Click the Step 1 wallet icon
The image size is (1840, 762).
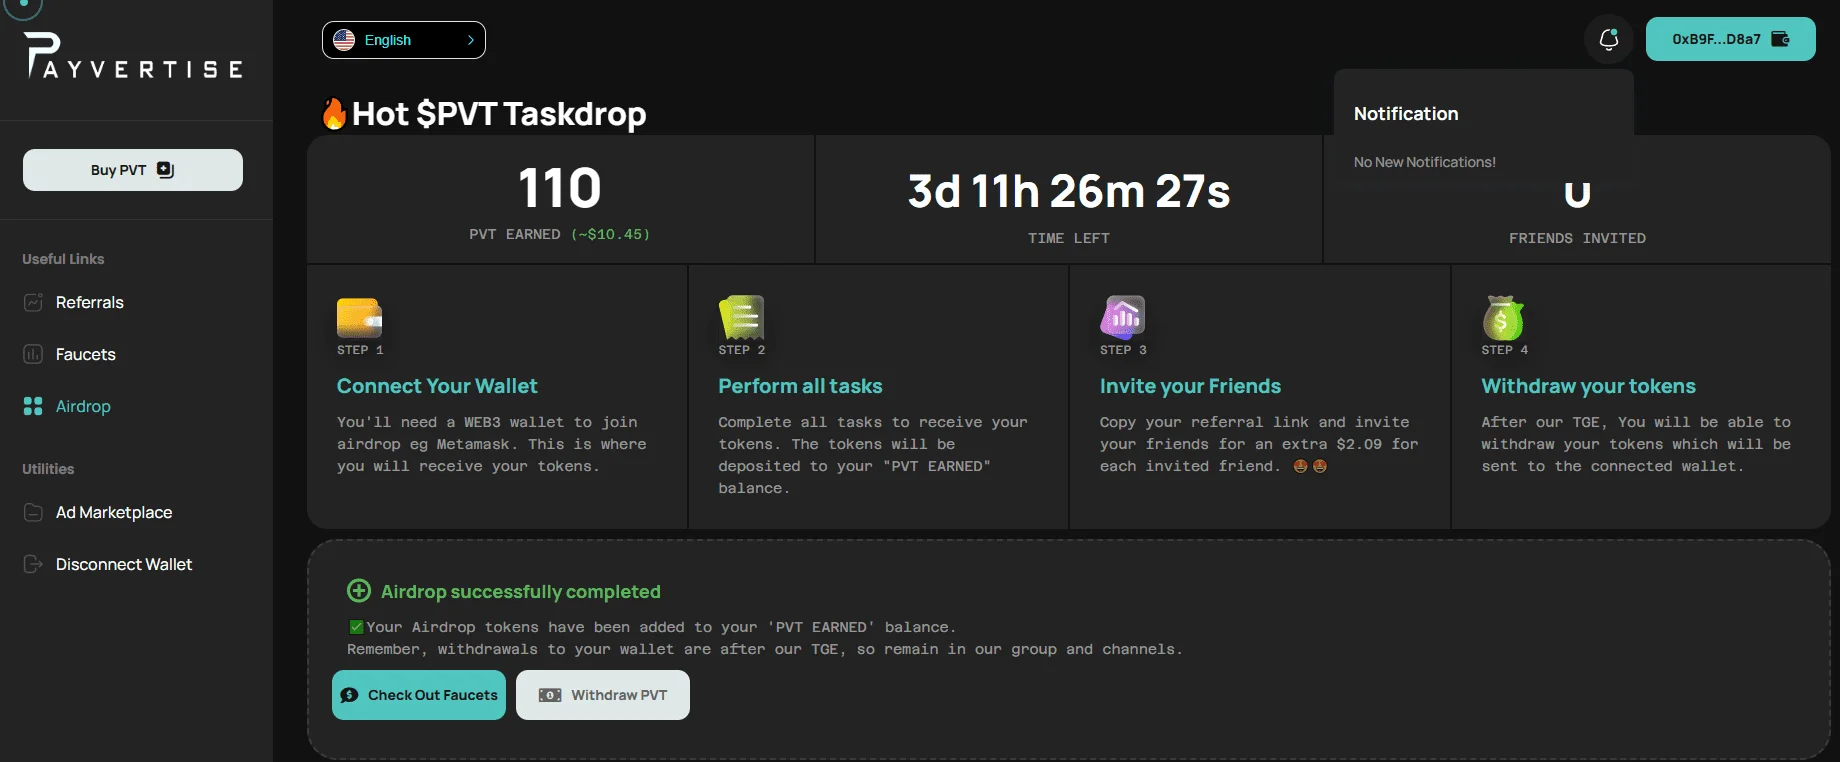pyautogui.click(x=359, y=318)
